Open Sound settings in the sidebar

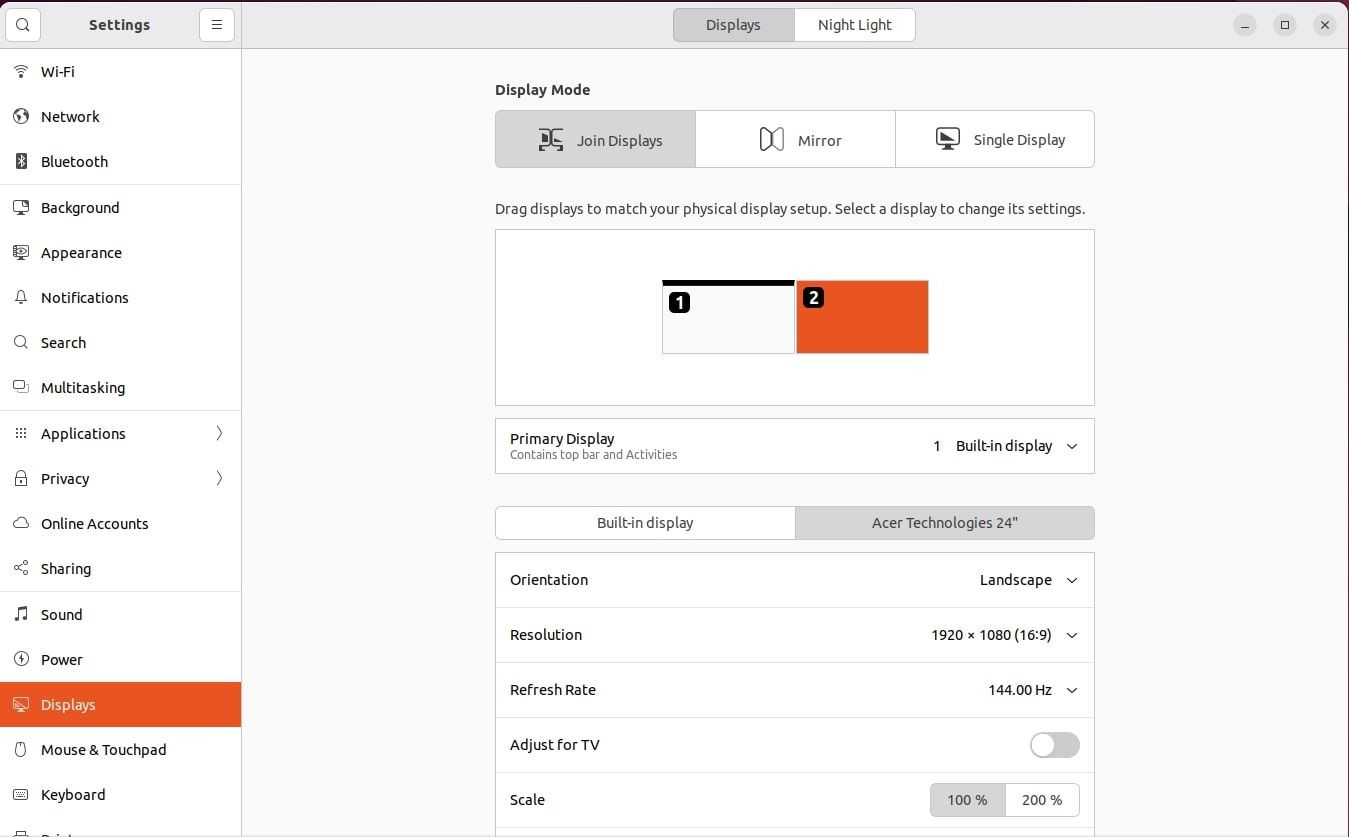pyautogui.click(x=61, y=614)
